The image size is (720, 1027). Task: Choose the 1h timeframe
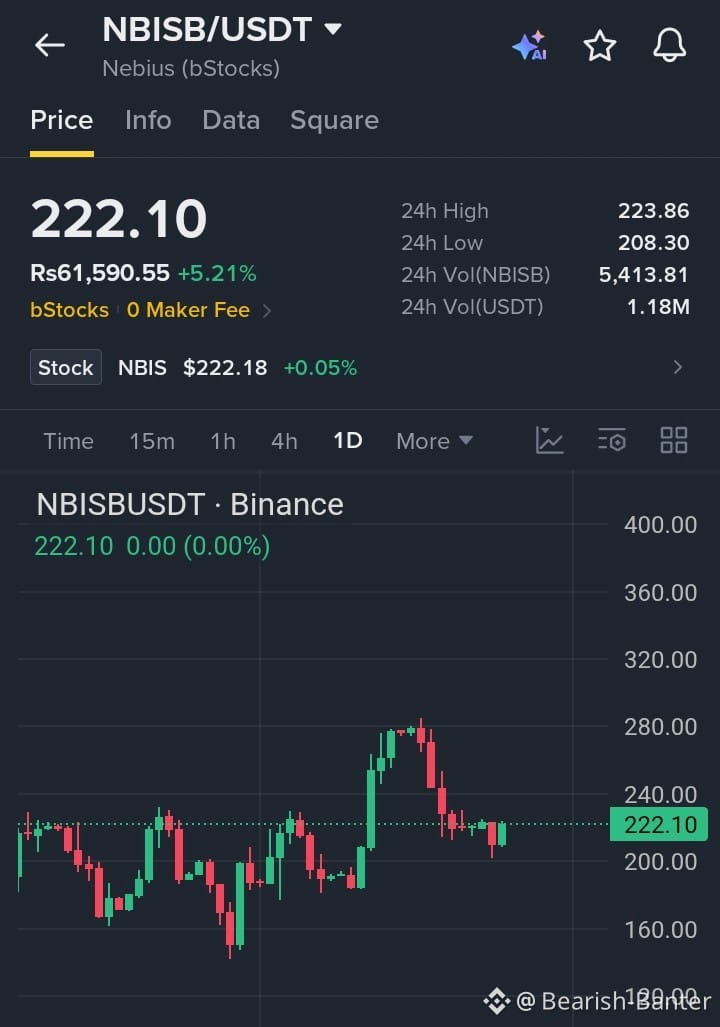[223, 441]
